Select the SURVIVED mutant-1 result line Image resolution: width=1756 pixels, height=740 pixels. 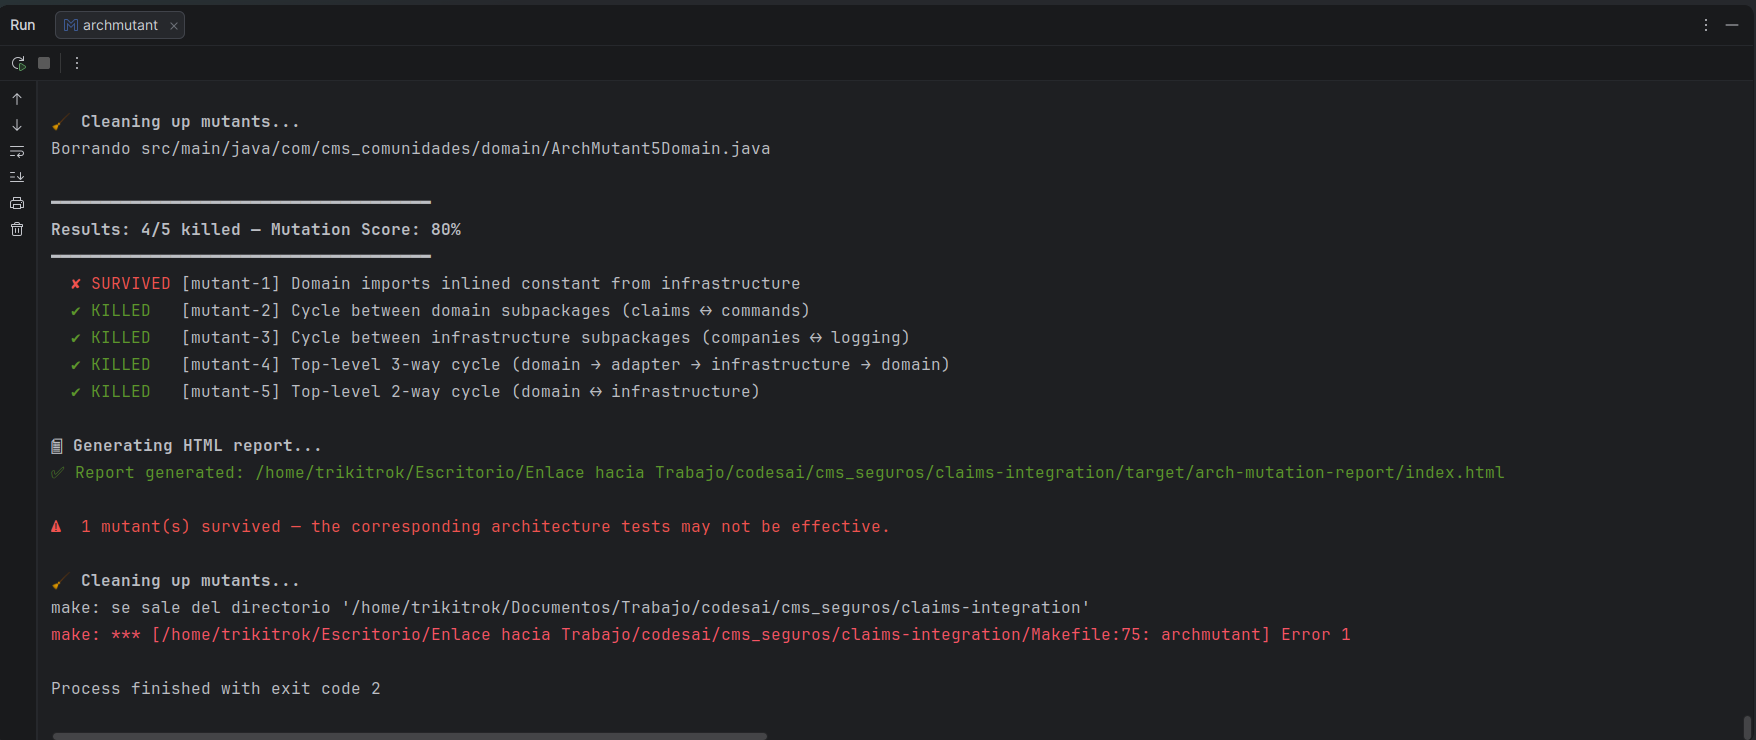tap(435, 284)
